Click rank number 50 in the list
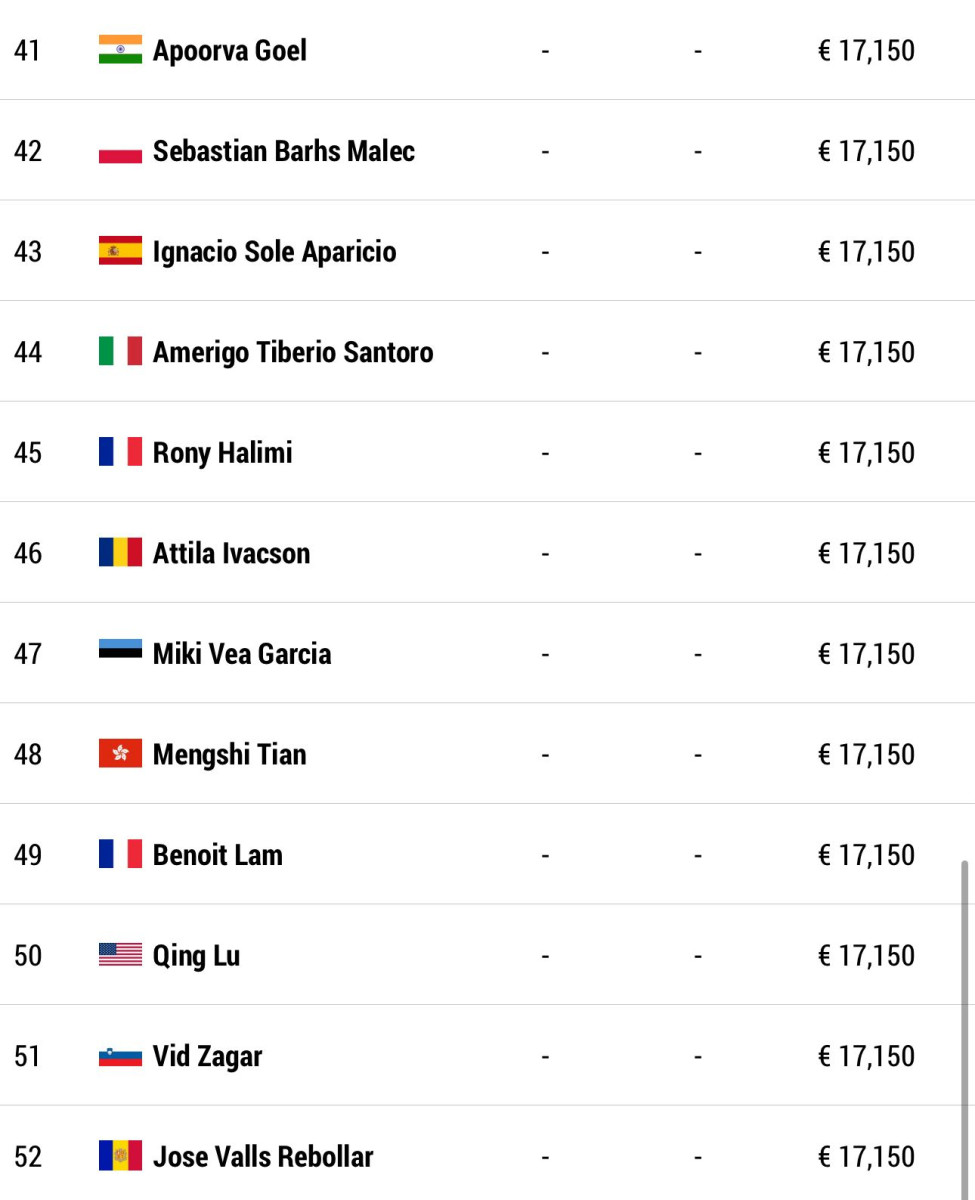The width and height of the screenshot is (975, 1200). point(28,955)
